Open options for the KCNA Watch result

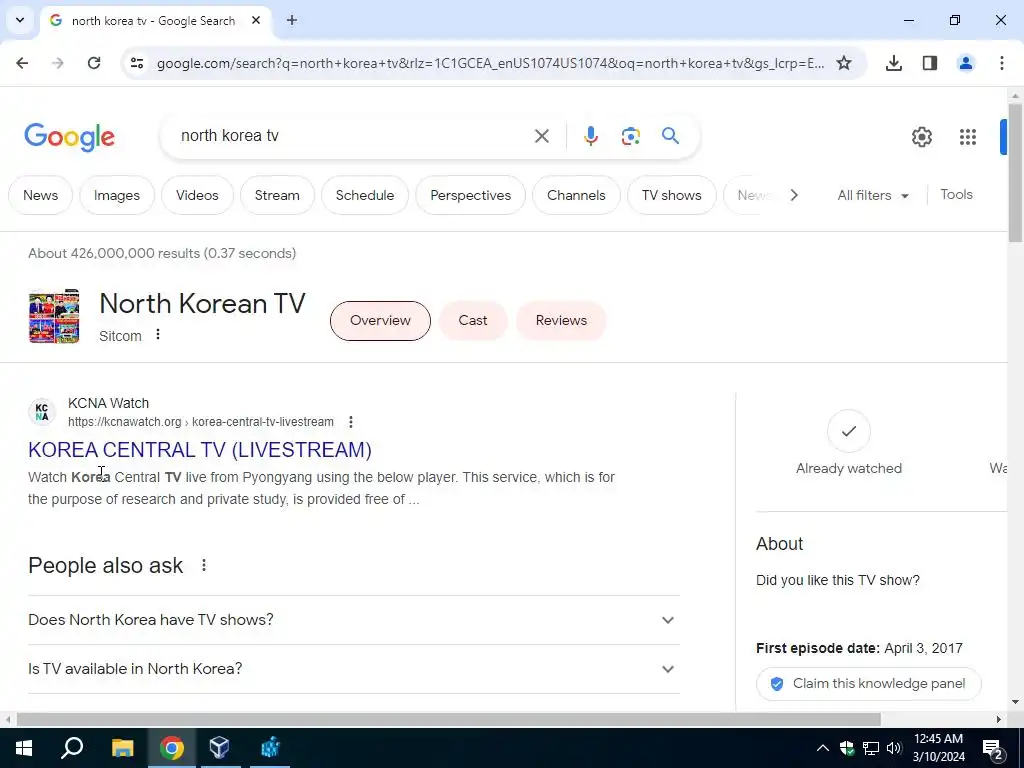[x=351, y=422]
